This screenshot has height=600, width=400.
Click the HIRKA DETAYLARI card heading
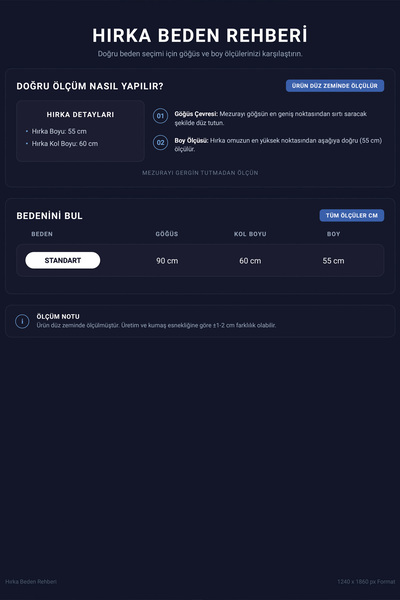click(x=80, y=114)
